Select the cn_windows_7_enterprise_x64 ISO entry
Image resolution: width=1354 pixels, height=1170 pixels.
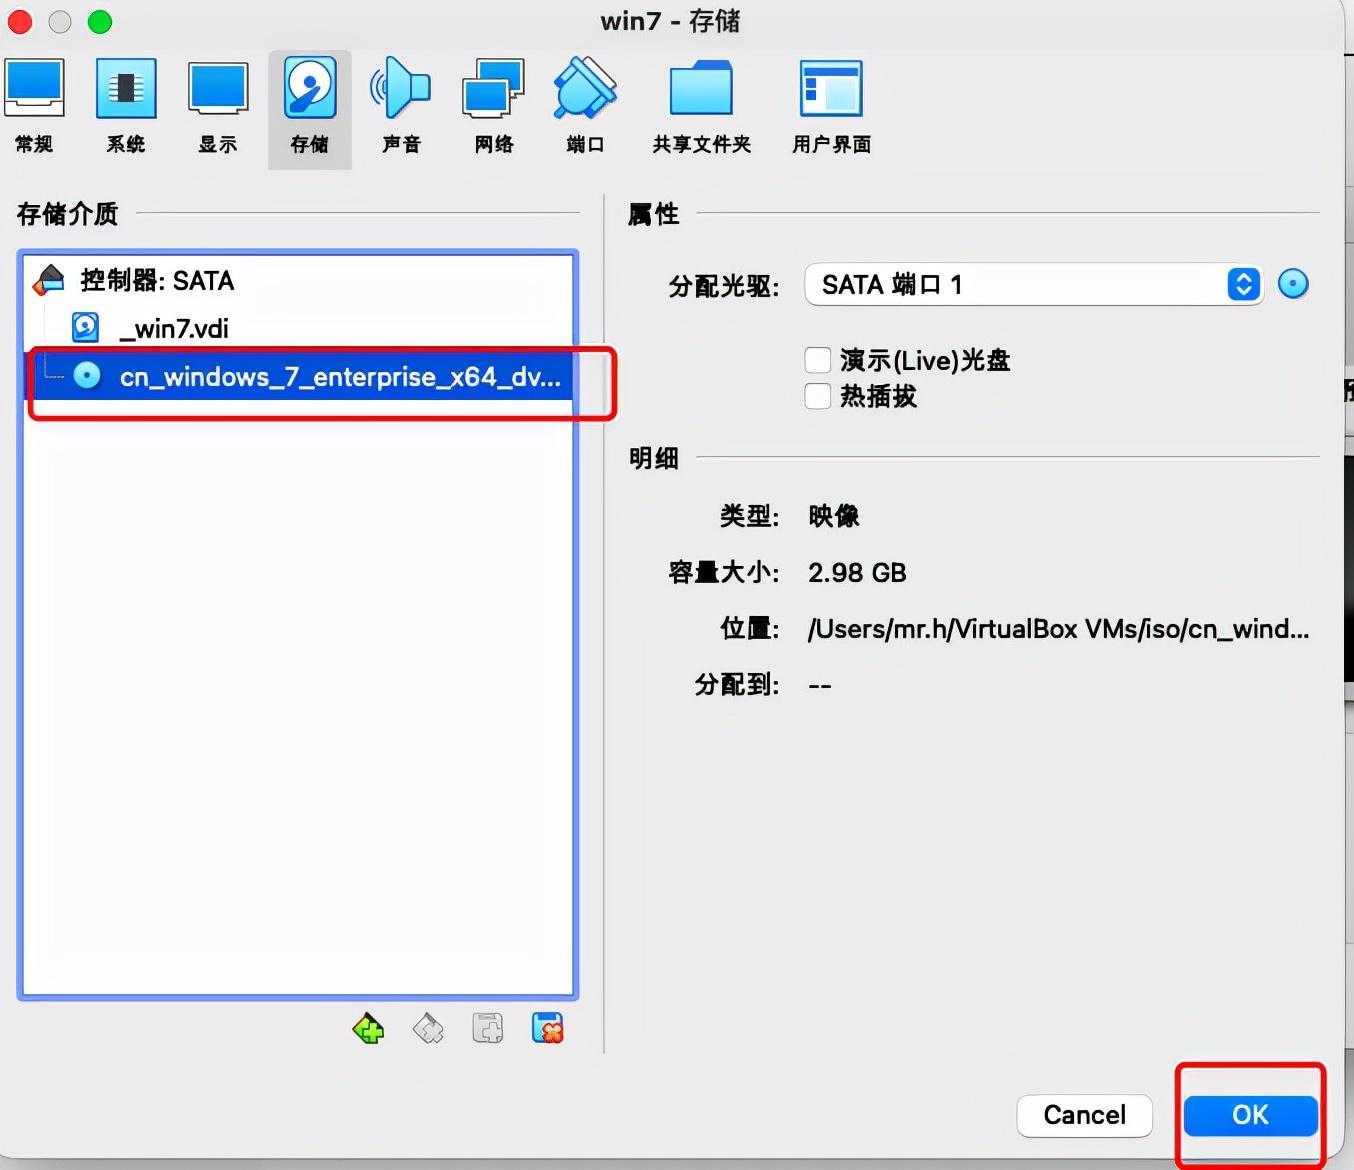pos(298,376)
